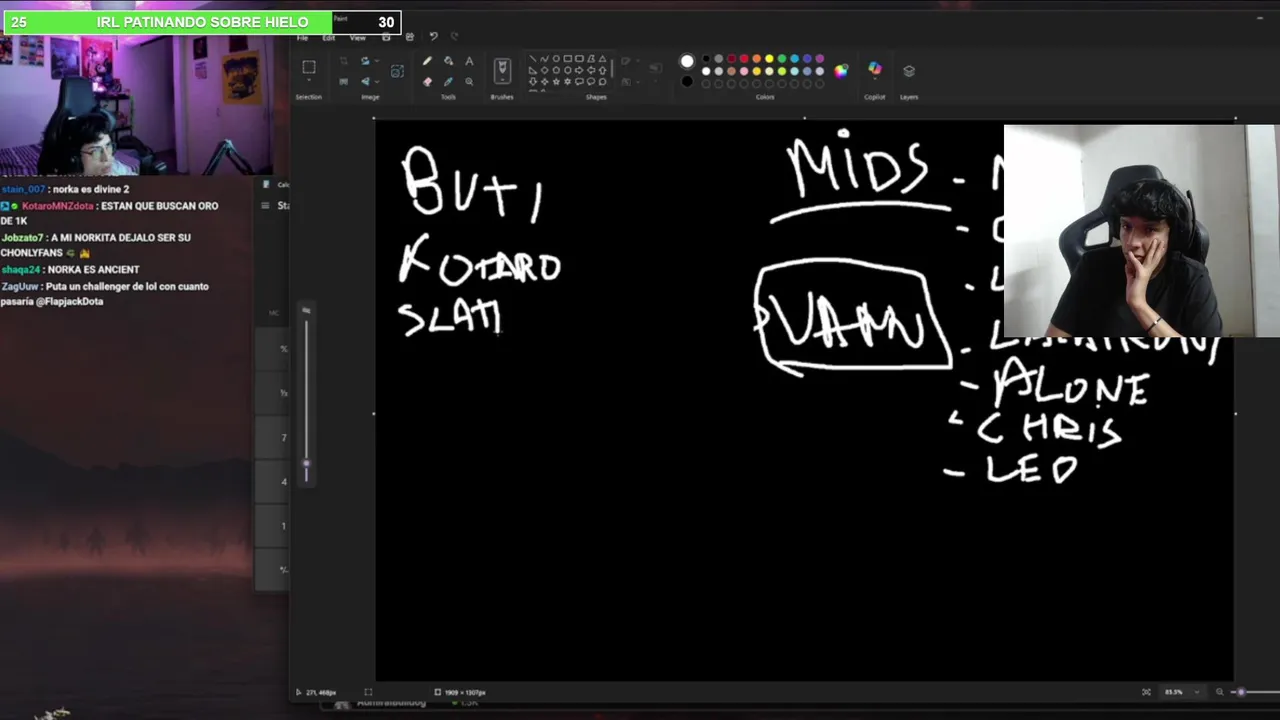Image resolution: width=1280 pixels, height=720 pixels.
Task: Select the Fill bucket tool
Action: click(x=448, y=61)
